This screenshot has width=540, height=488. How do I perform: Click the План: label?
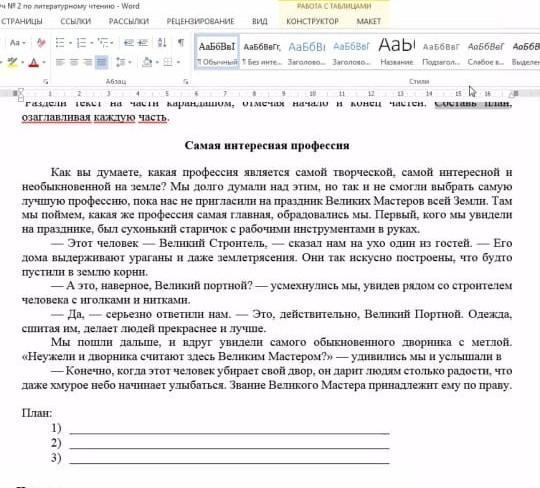[37, 413]
